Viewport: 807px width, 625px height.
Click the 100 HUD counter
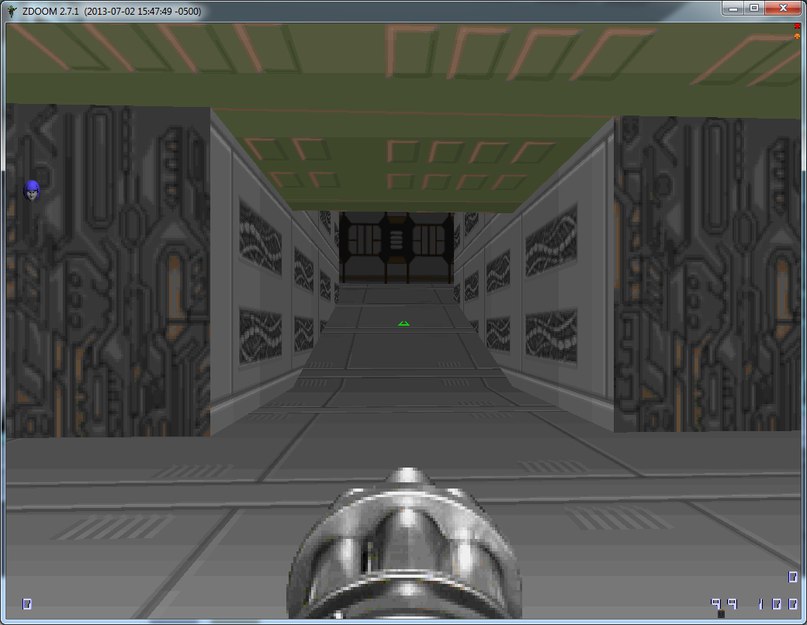(x=778, y=603)
